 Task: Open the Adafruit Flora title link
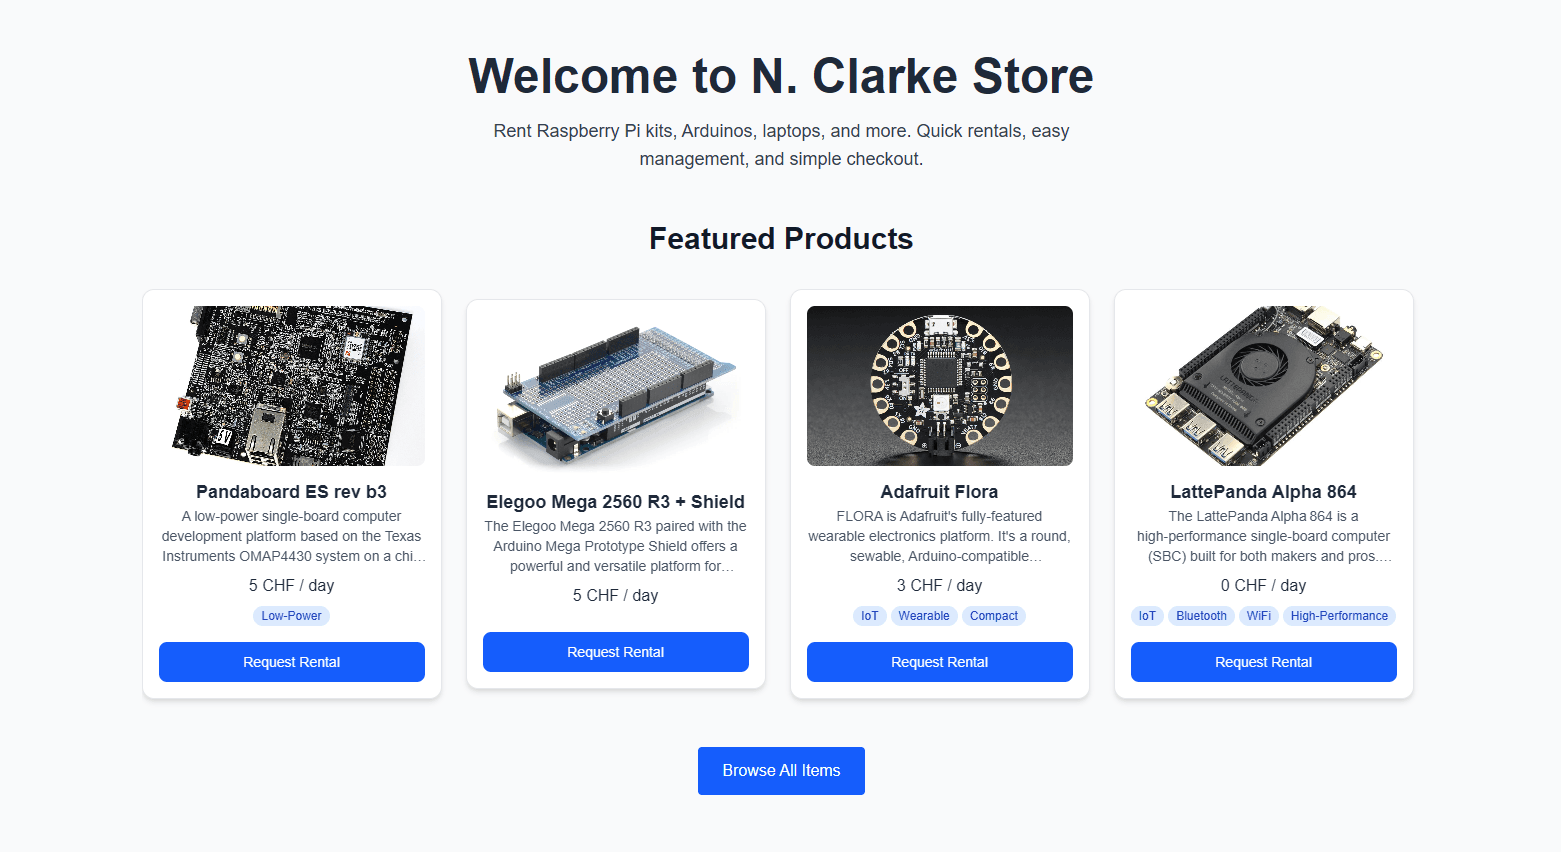tap(940, 492)
